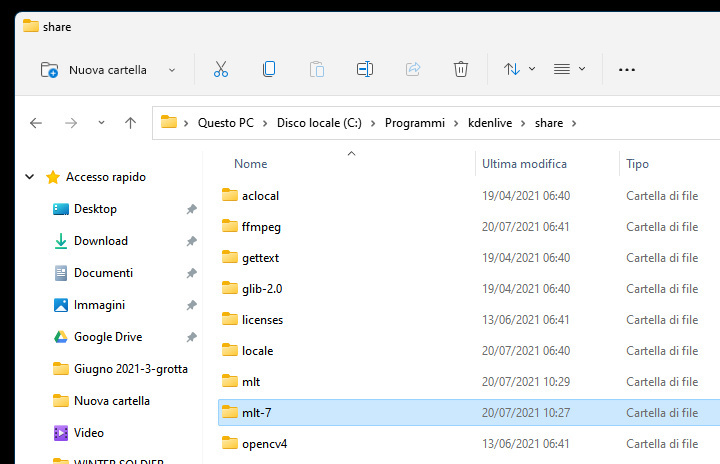Sort by Ultima modifica column header
720x464 pixels.
524,164
